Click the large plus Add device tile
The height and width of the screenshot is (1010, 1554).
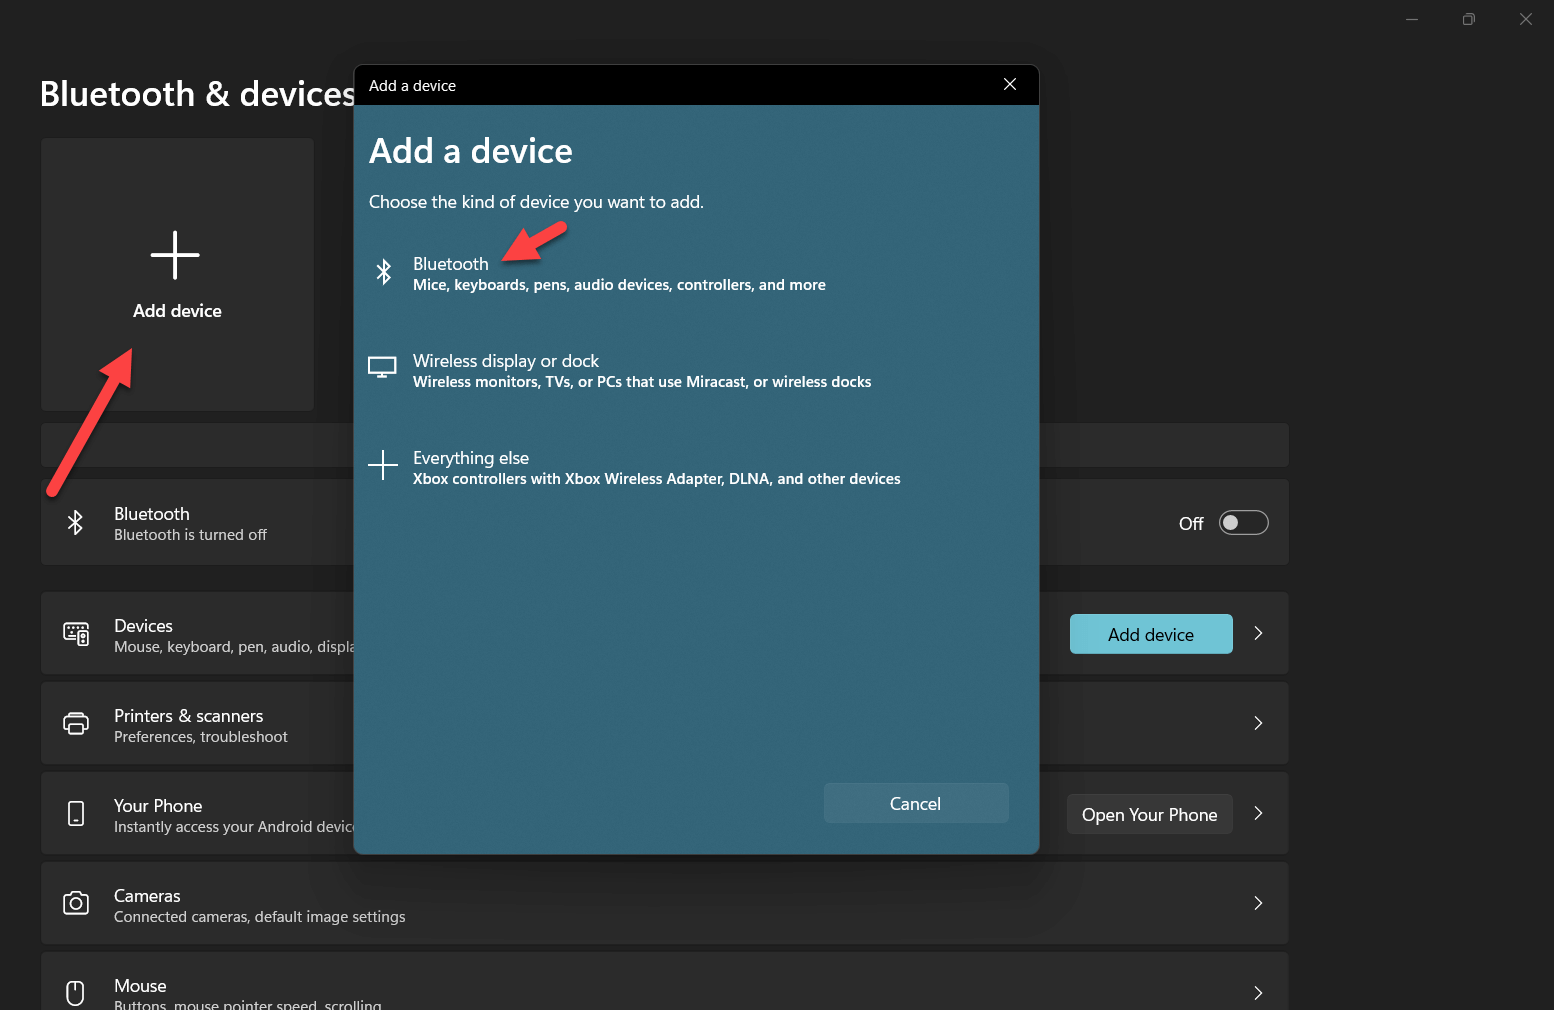click(x=177, y=274)
